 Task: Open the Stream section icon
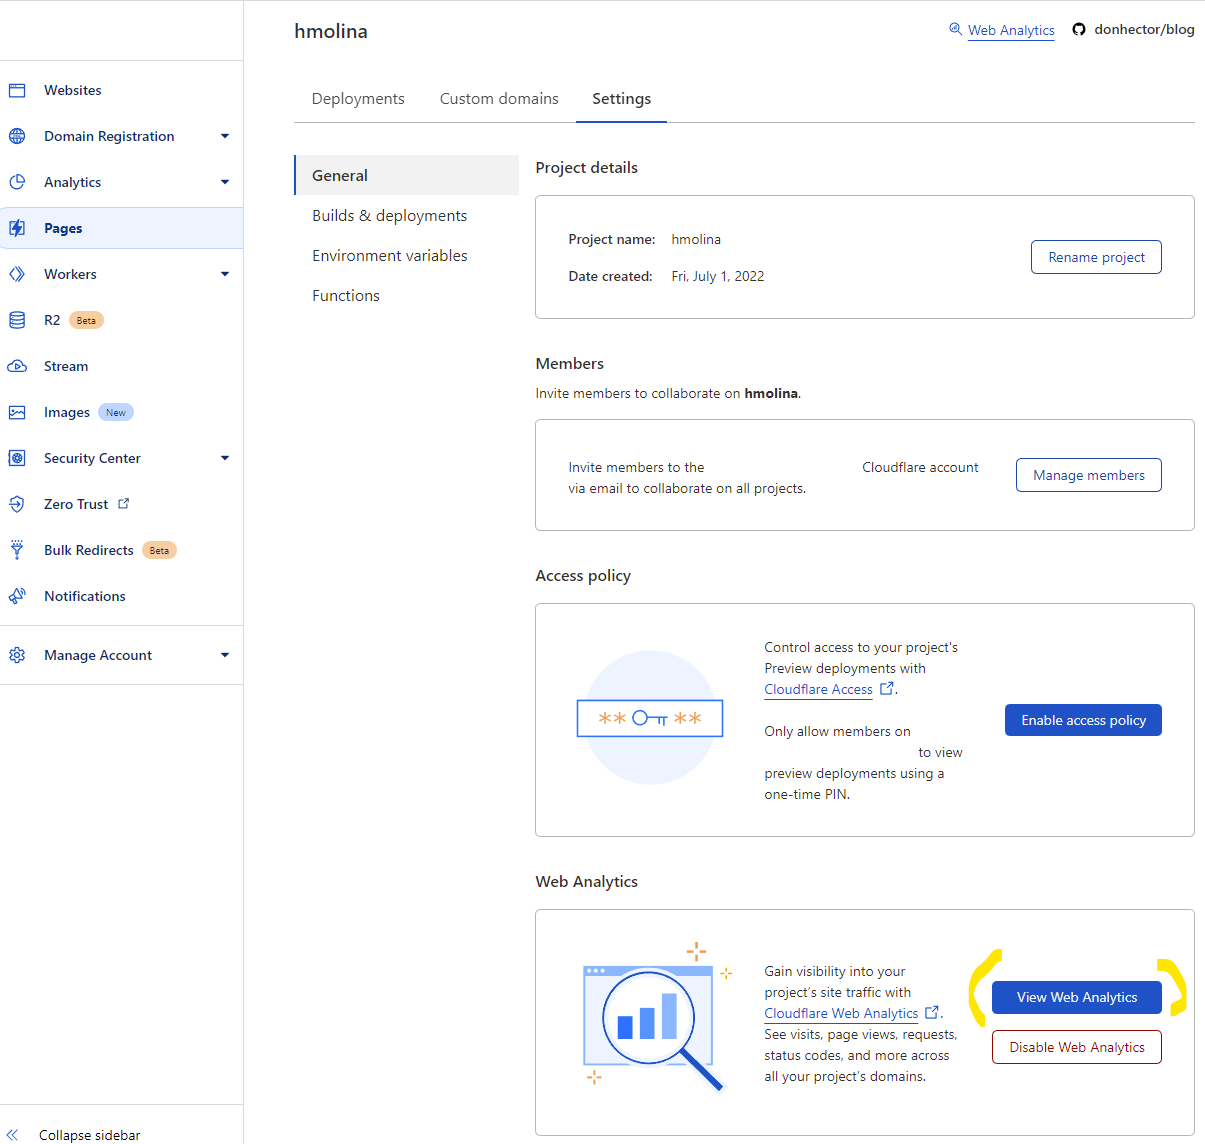(x=17, y=366)
